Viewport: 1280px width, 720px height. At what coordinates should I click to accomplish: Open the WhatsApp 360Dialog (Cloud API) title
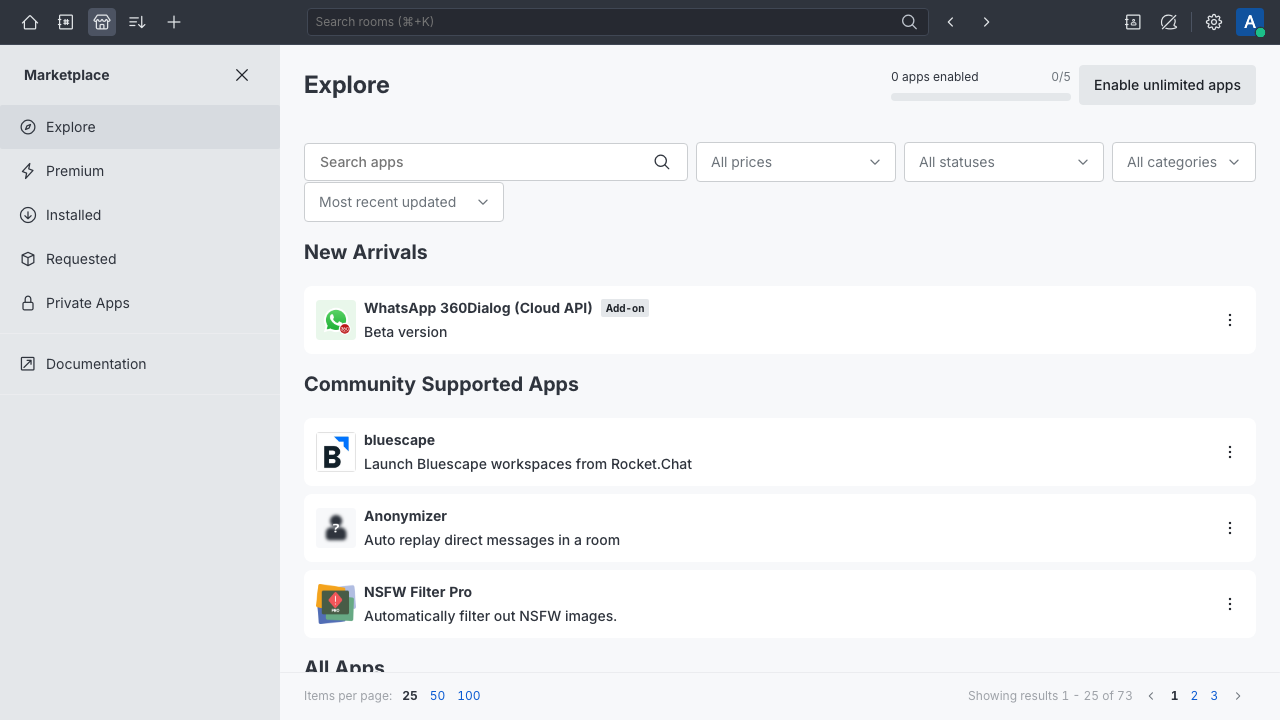tap(478, 308)
